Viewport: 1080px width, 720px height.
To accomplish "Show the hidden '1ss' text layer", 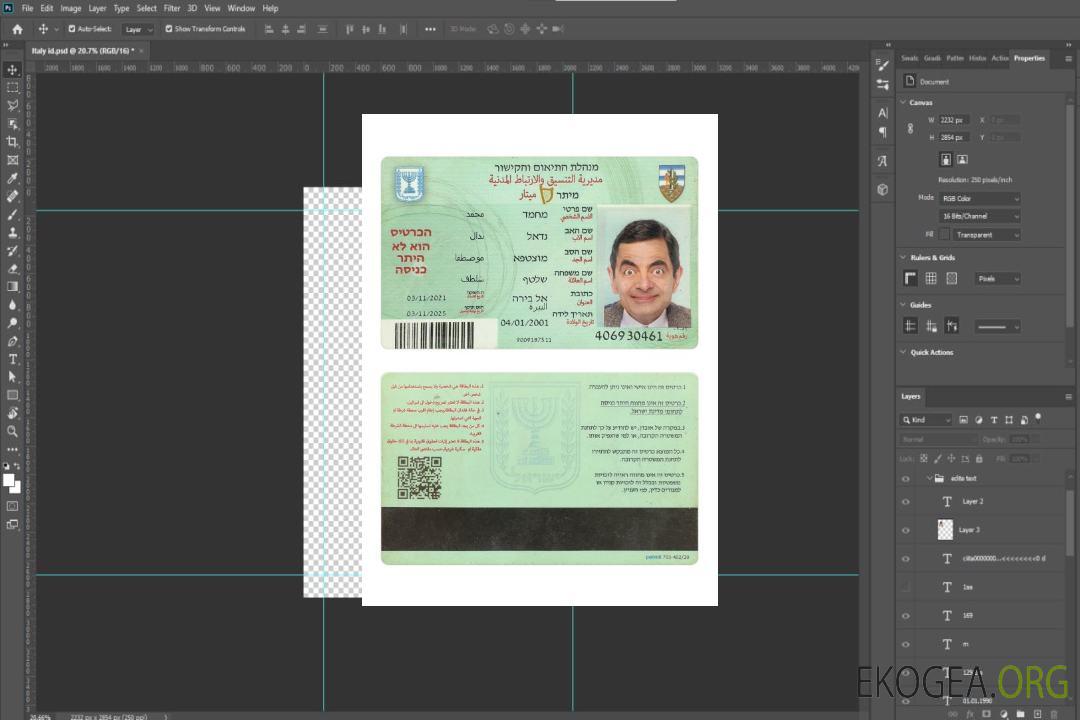I will point(906,588).
